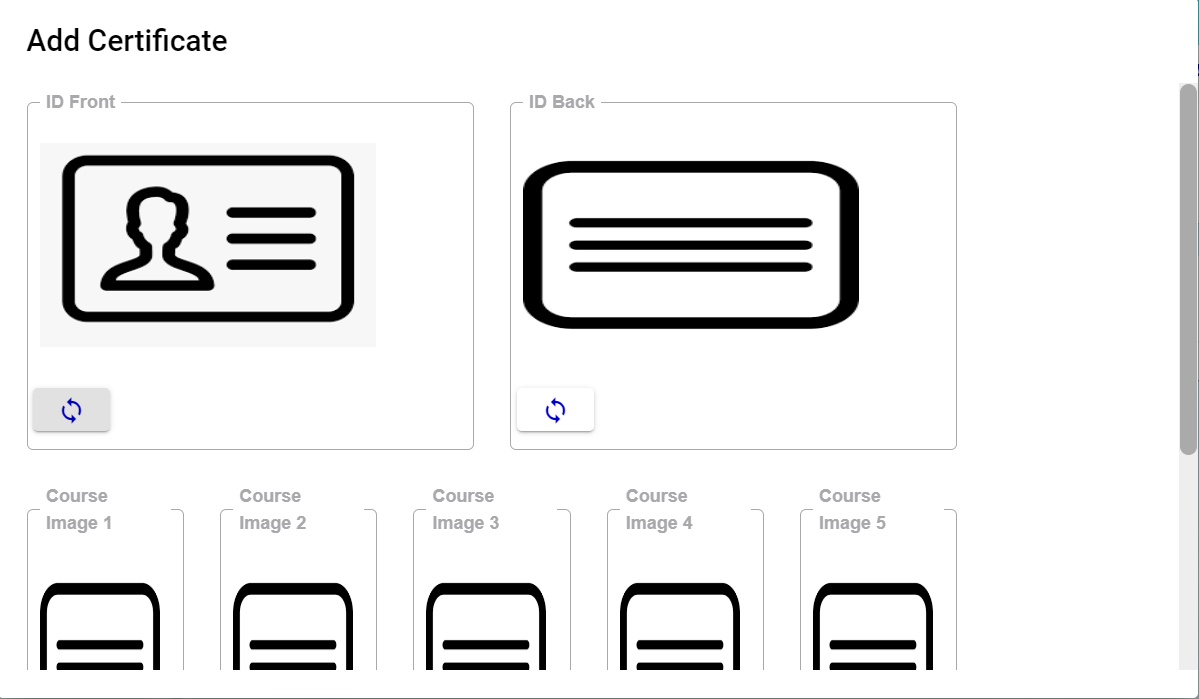
Task: Select the ID Front card placeholder image
Action: (208, 245)
